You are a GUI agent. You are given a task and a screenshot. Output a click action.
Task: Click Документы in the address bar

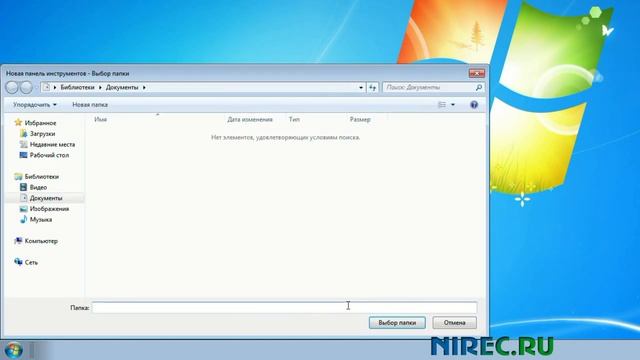122,87
